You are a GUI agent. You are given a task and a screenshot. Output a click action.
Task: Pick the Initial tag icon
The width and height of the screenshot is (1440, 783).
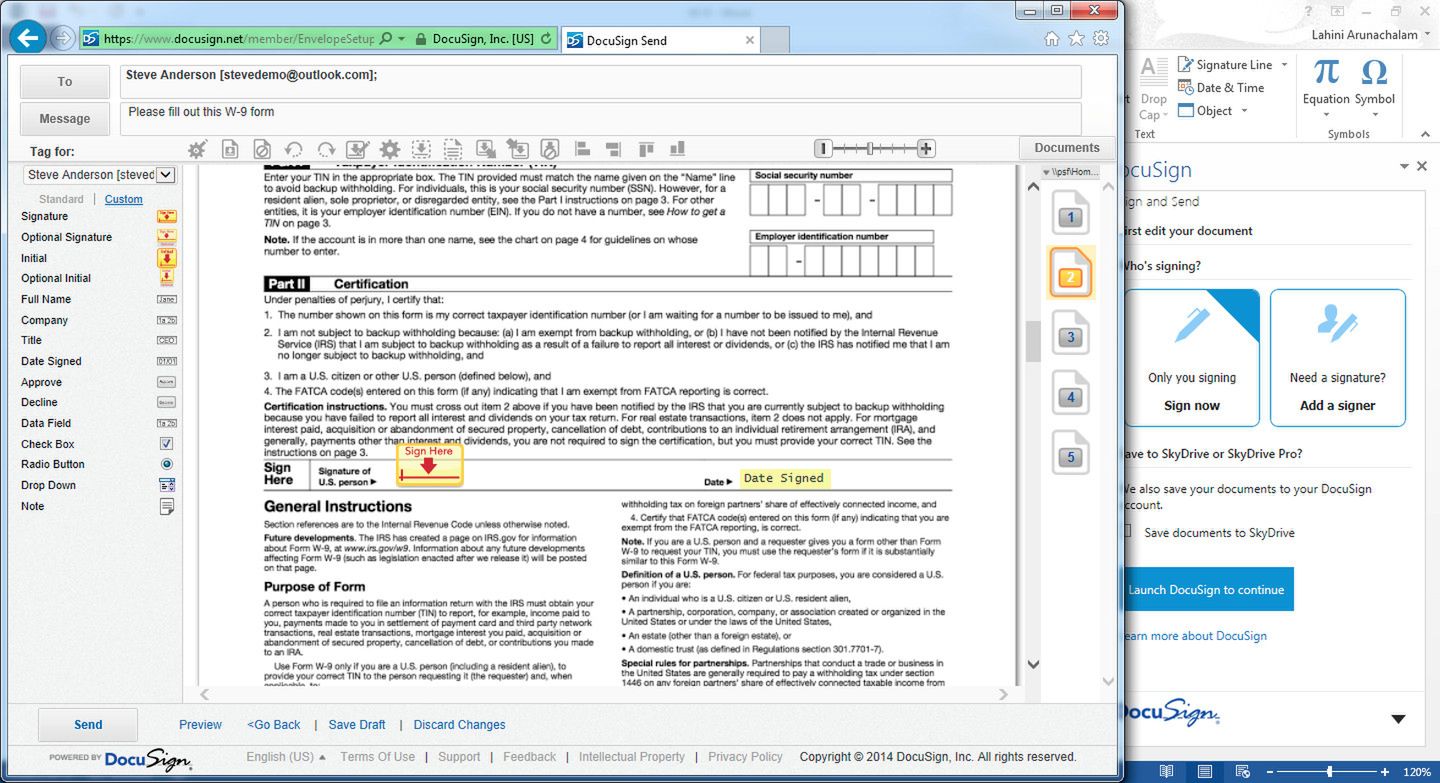click(x=167, y=258)
